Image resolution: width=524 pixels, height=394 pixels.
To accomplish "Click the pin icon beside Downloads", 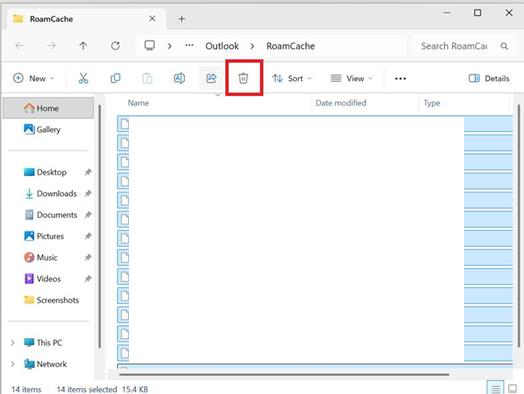I will pos(88,193).
